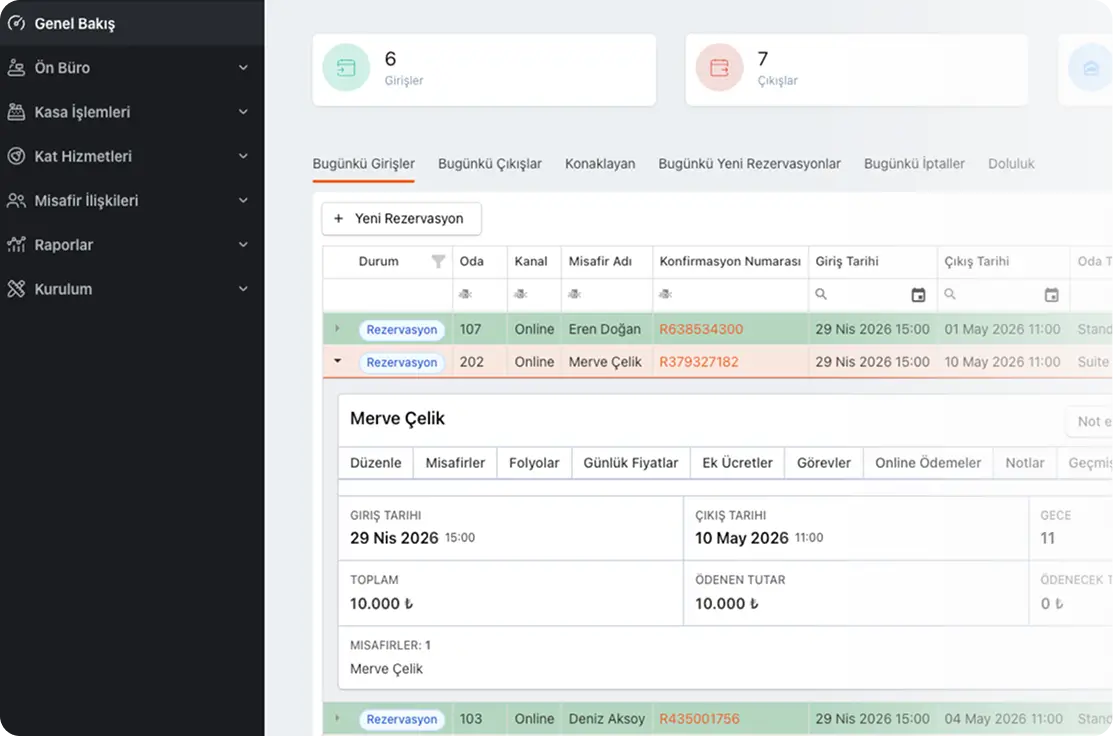
Task: Expand the Kat Hizmetleri chevron
Action: click(x=243, y=156)
